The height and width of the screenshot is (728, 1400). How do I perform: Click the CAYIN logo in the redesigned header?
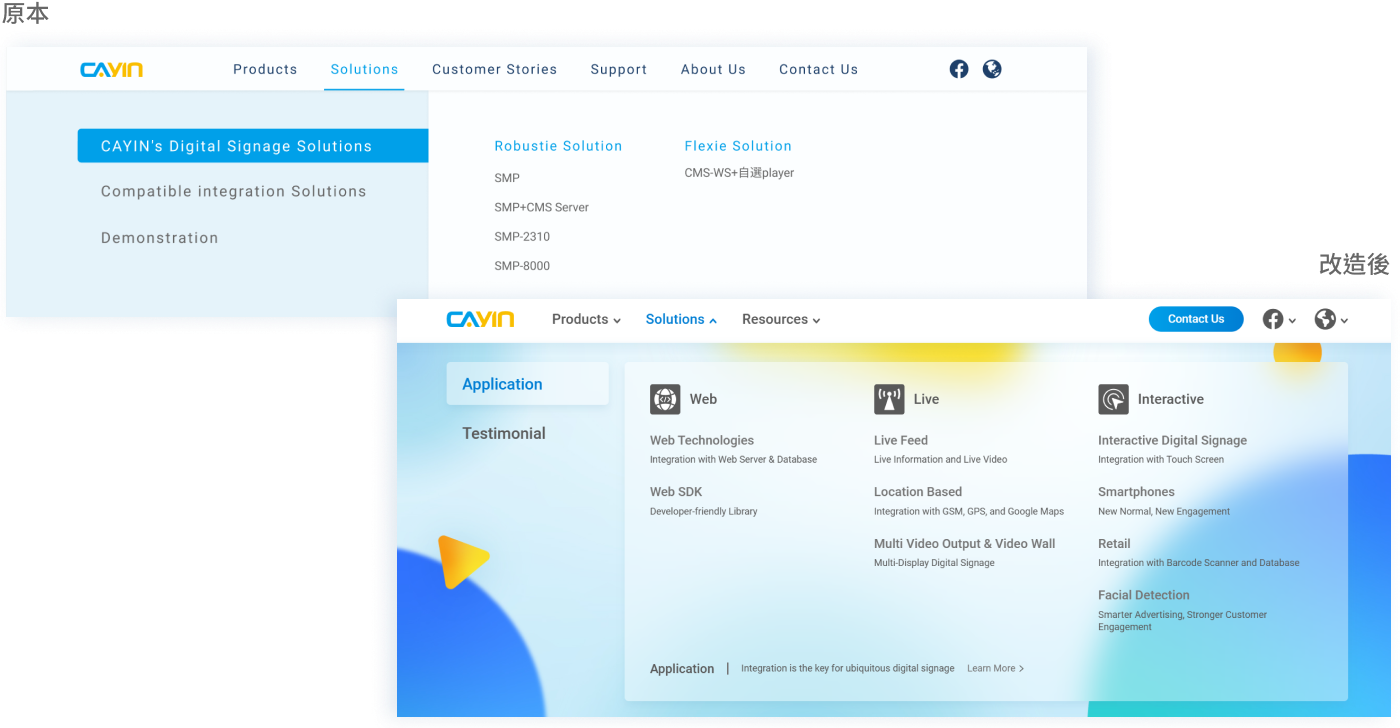480,319
